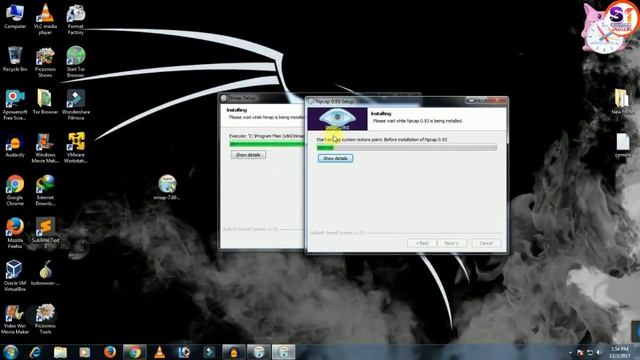This screenshot has height=360, width=640.
Task: Select the Sublime Text 3 desktop icon
Action: [45, 232]
